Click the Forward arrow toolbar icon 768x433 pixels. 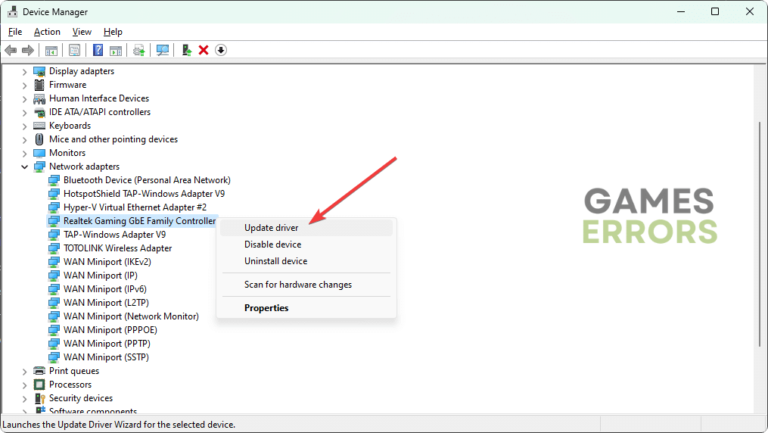28,50
